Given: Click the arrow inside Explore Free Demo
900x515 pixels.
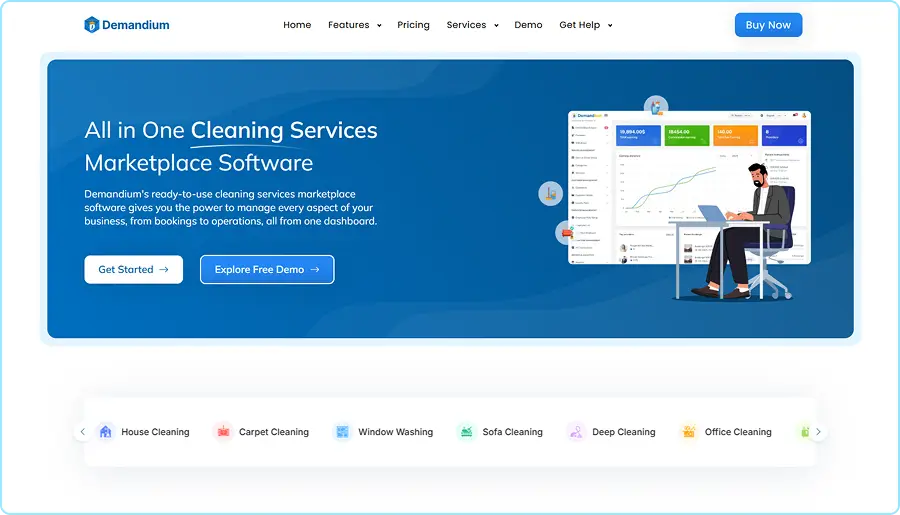Looking at the screenshot, I should [315, 269].
